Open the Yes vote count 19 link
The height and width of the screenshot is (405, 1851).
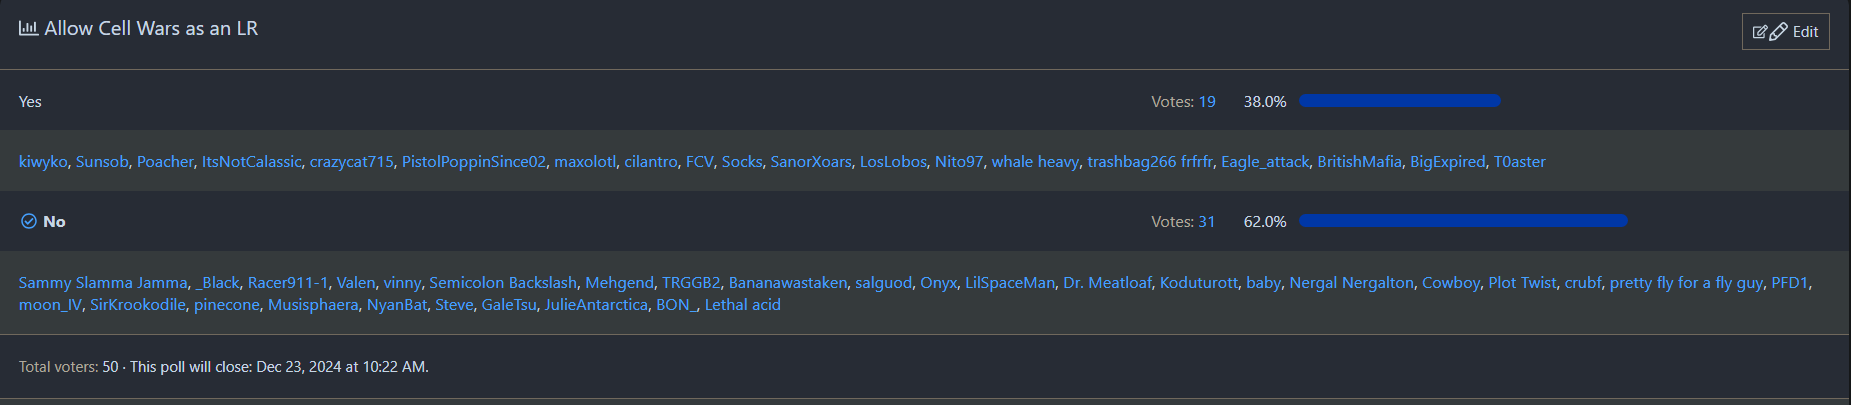click(1207, 102)
